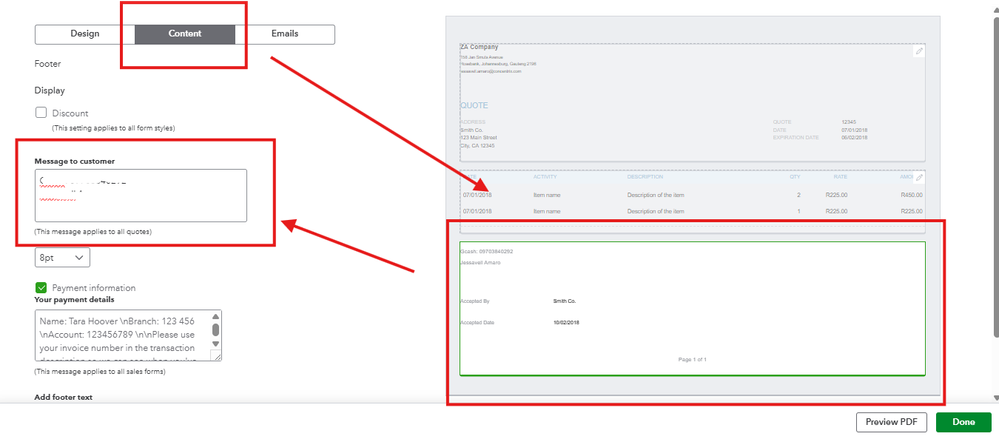Uncheck the Payment information checkbox
Screen dimensions: 999x437
[x=41, y=288]
